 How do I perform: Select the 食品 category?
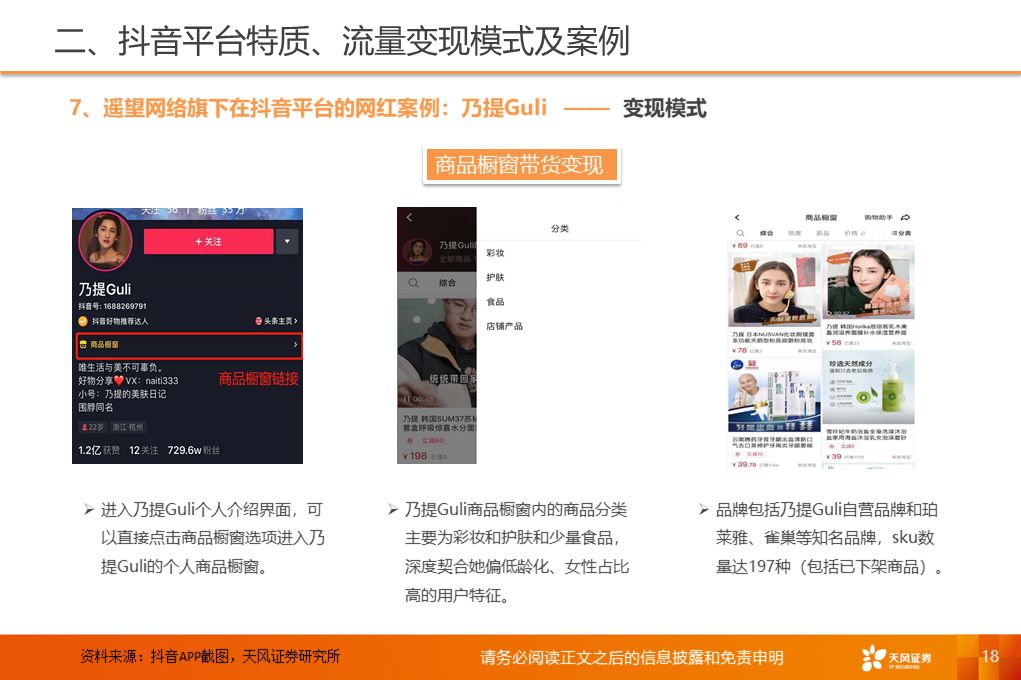pos(495,302)
